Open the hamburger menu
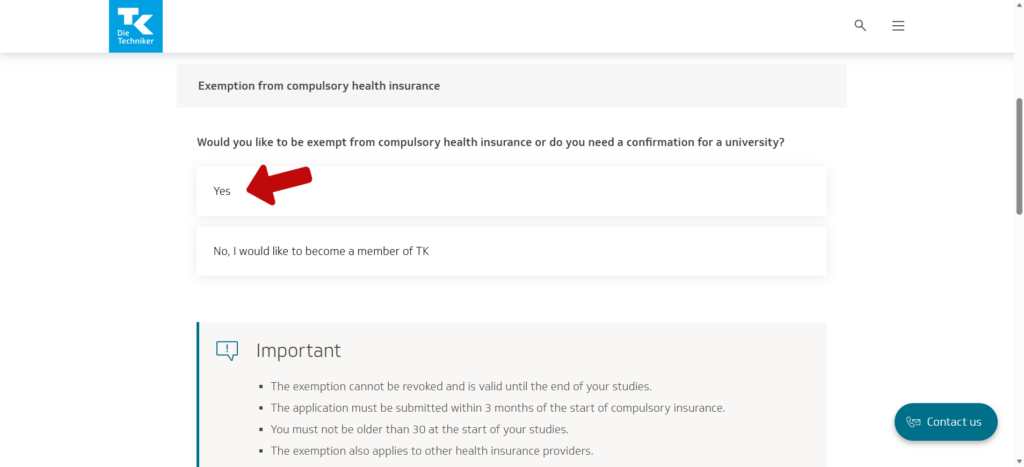The image size is (1024, 467). (x=898, y=26)
